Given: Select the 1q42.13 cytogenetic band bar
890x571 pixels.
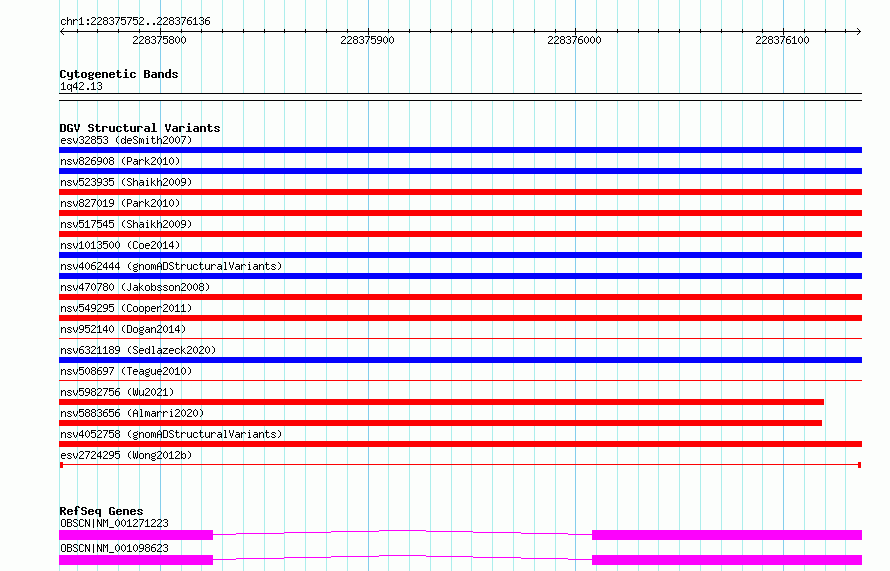Looking at the screenshot, I should 460,97.
